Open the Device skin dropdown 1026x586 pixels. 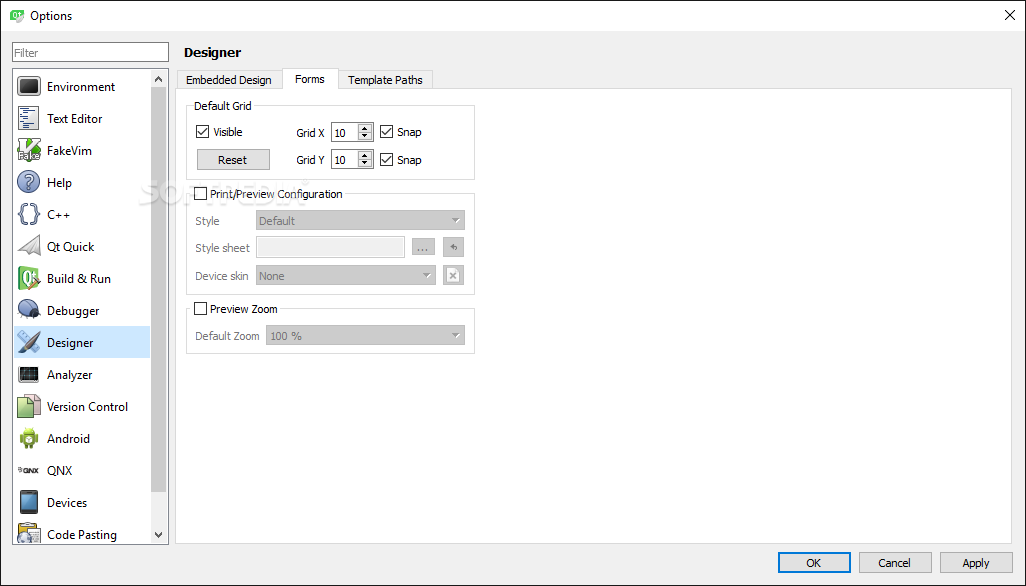click(345, 275)
